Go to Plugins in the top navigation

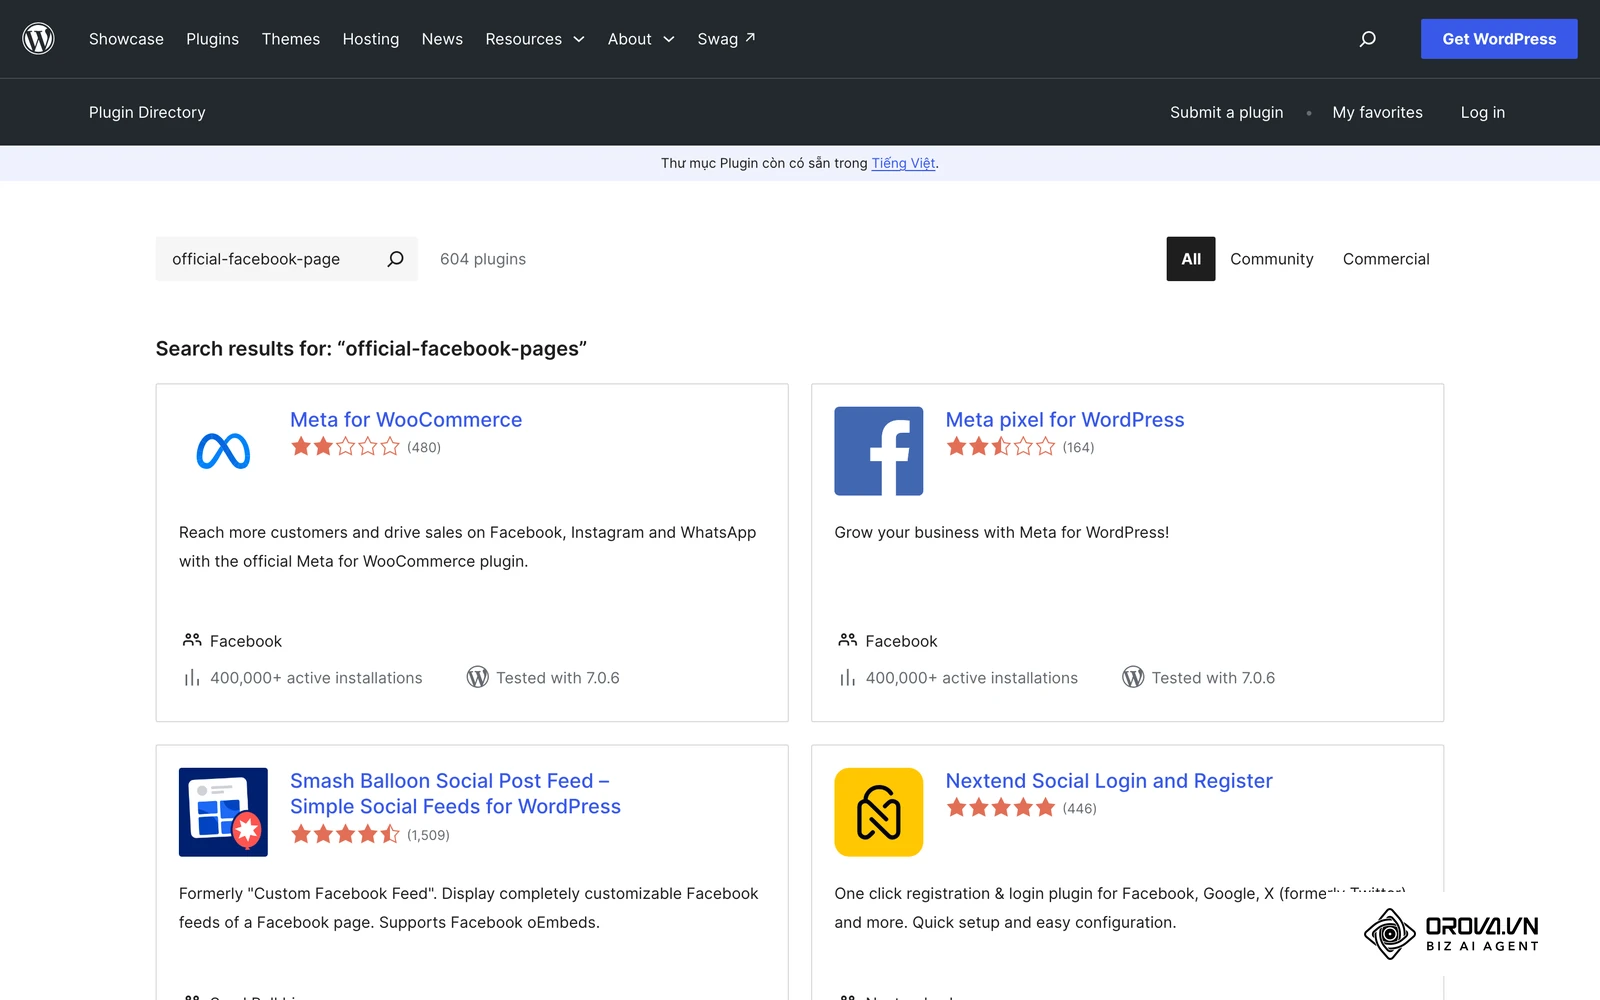[x=212, y=39]
